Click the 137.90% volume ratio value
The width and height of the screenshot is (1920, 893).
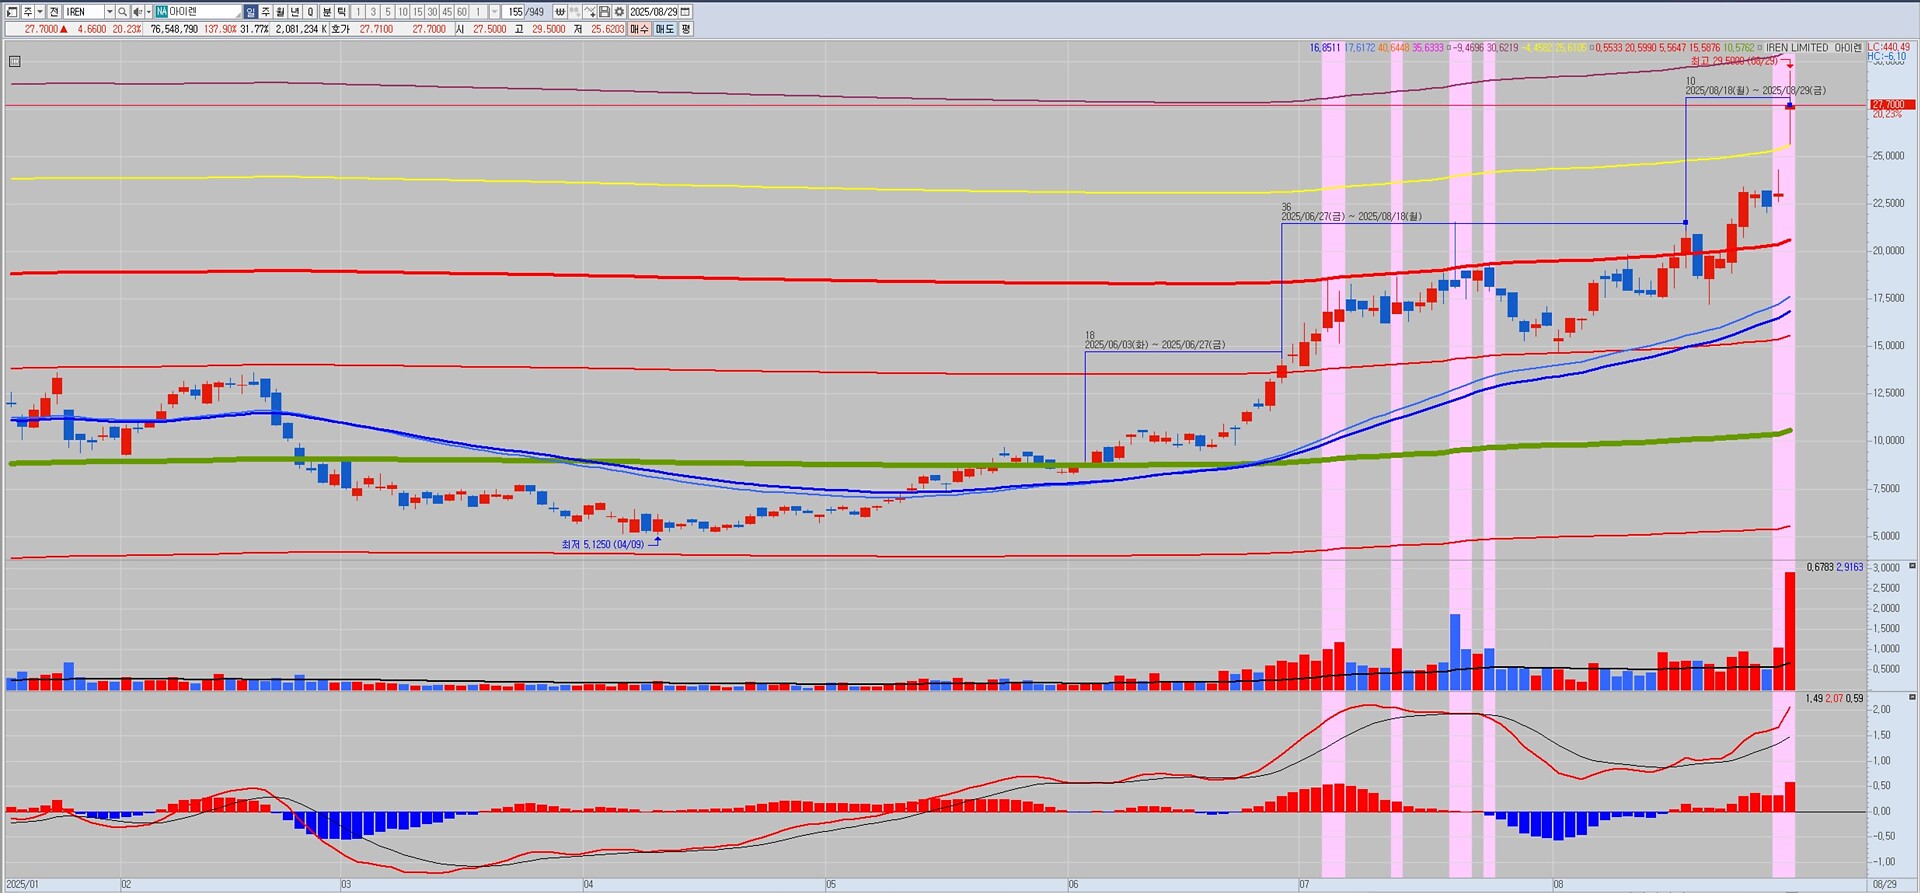220,29
